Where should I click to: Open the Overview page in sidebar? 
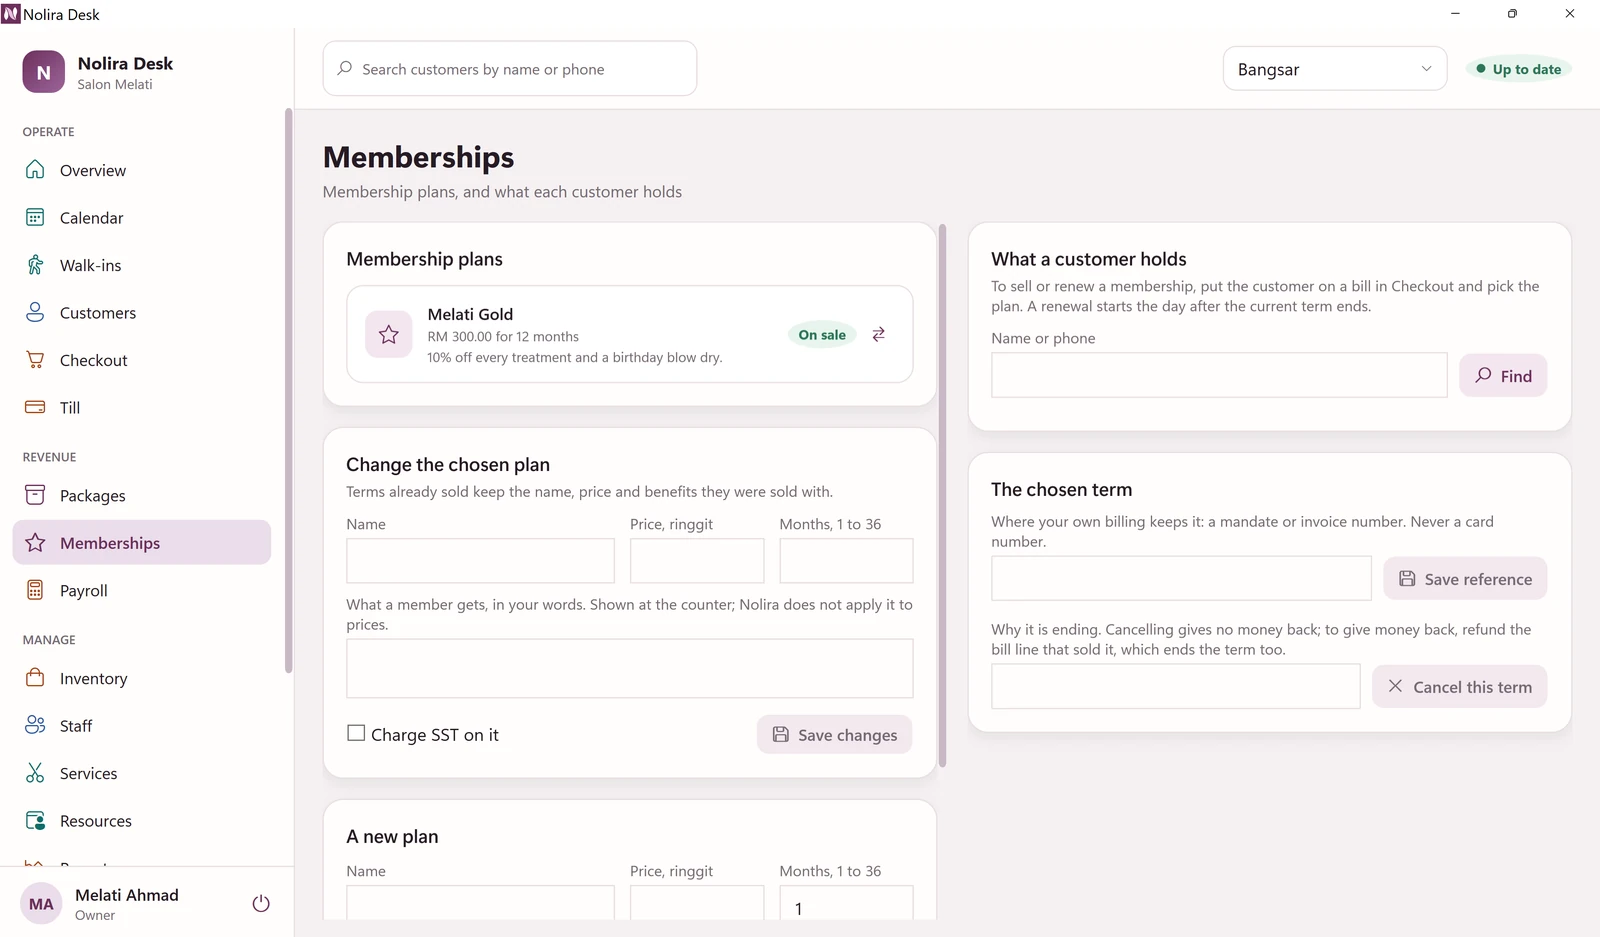click(x=141, y=170)
